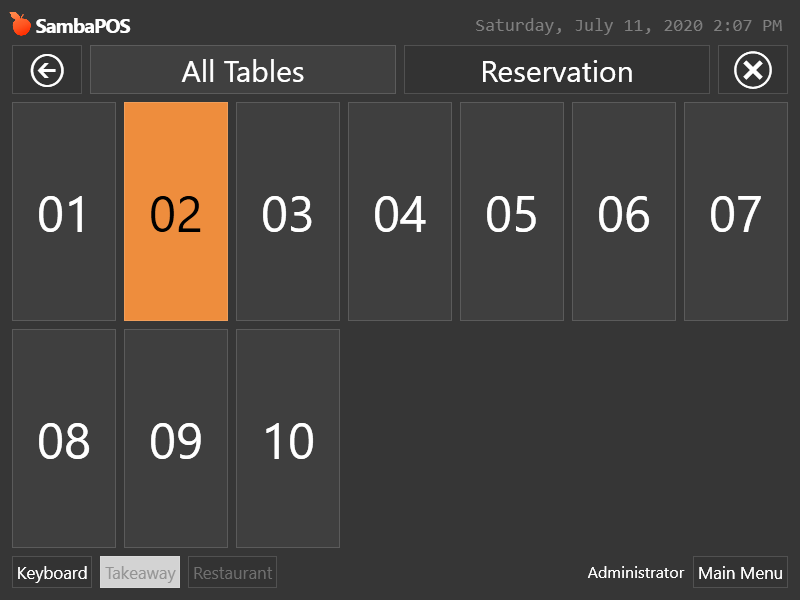Image resolution: width=800 pixels, height=600 pixels.
Task: Click the back arrow icon
Action: pyautogui.click(x=47, y=70)
